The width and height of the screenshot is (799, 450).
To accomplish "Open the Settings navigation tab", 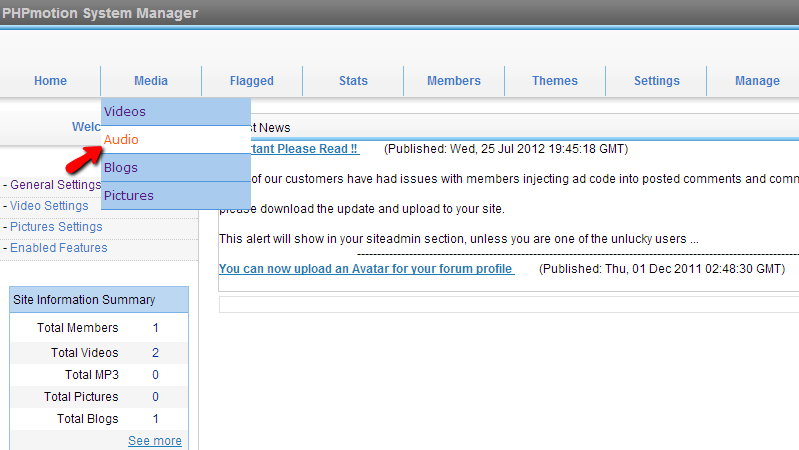I will pos(656,81).
